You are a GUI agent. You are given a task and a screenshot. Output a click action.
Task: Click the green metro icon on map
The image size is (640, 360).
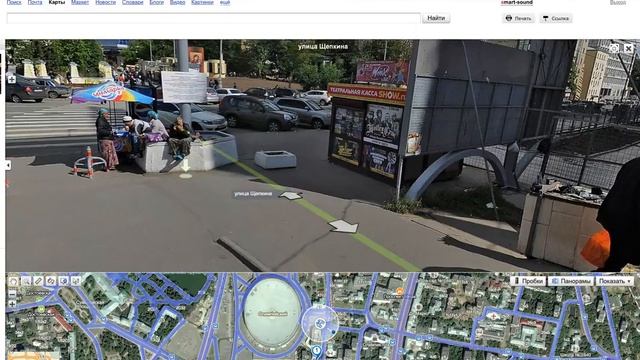[x=41, y=309]
